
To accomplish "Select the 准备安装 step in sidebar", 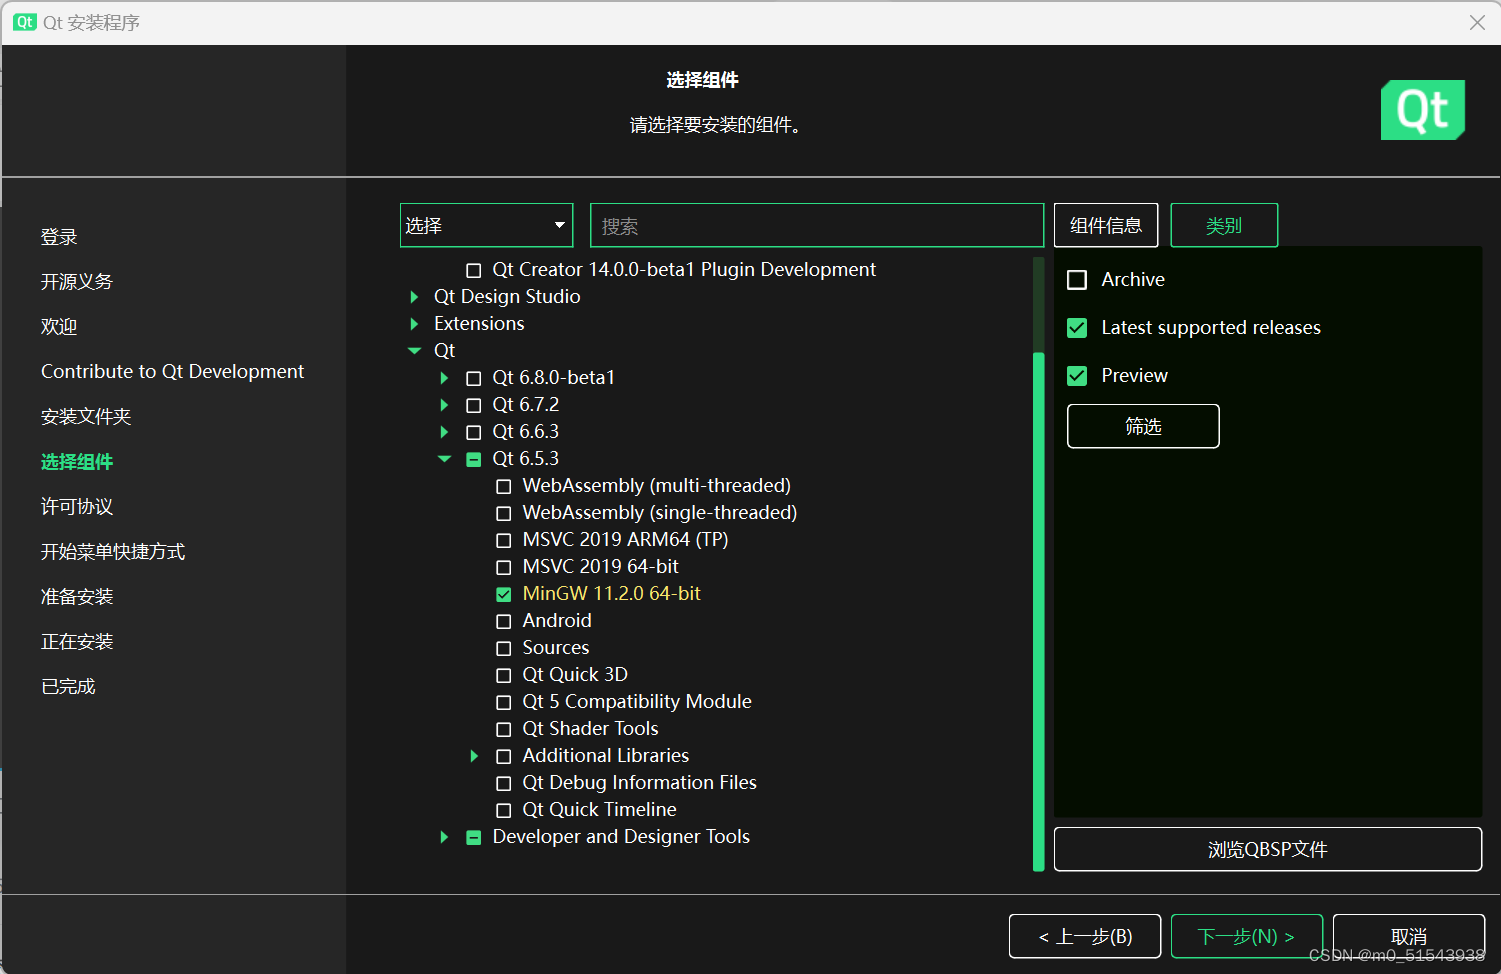I will (x=77, y=597).
